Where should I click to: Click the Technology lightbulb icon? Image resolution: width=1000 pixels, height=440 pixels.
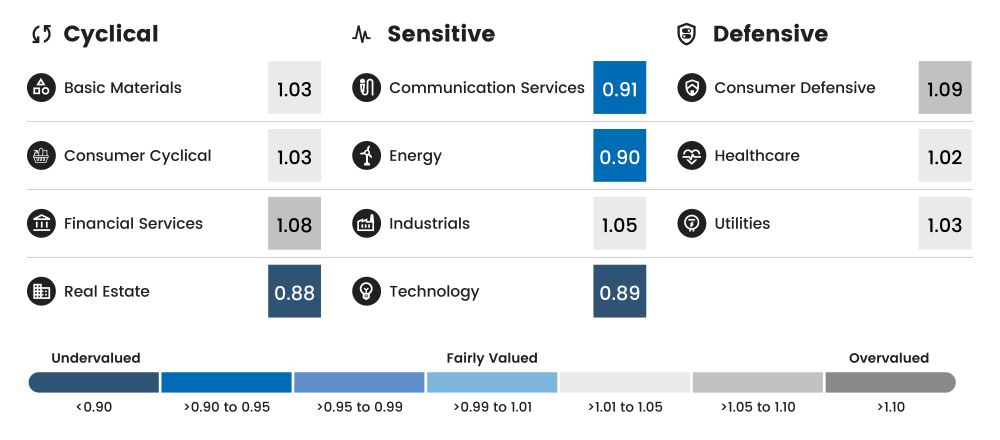(x=367, y=292)
